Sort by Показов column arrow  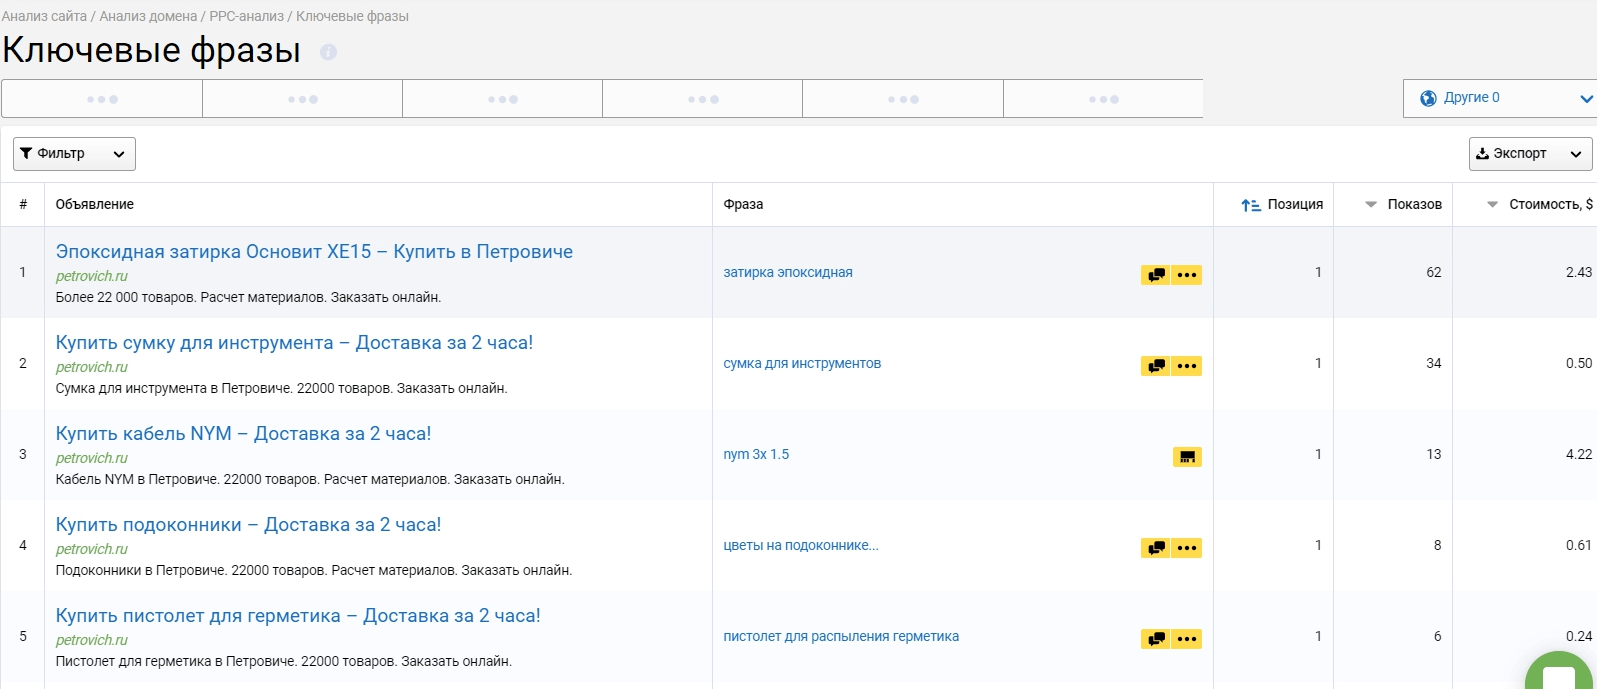1371,204
